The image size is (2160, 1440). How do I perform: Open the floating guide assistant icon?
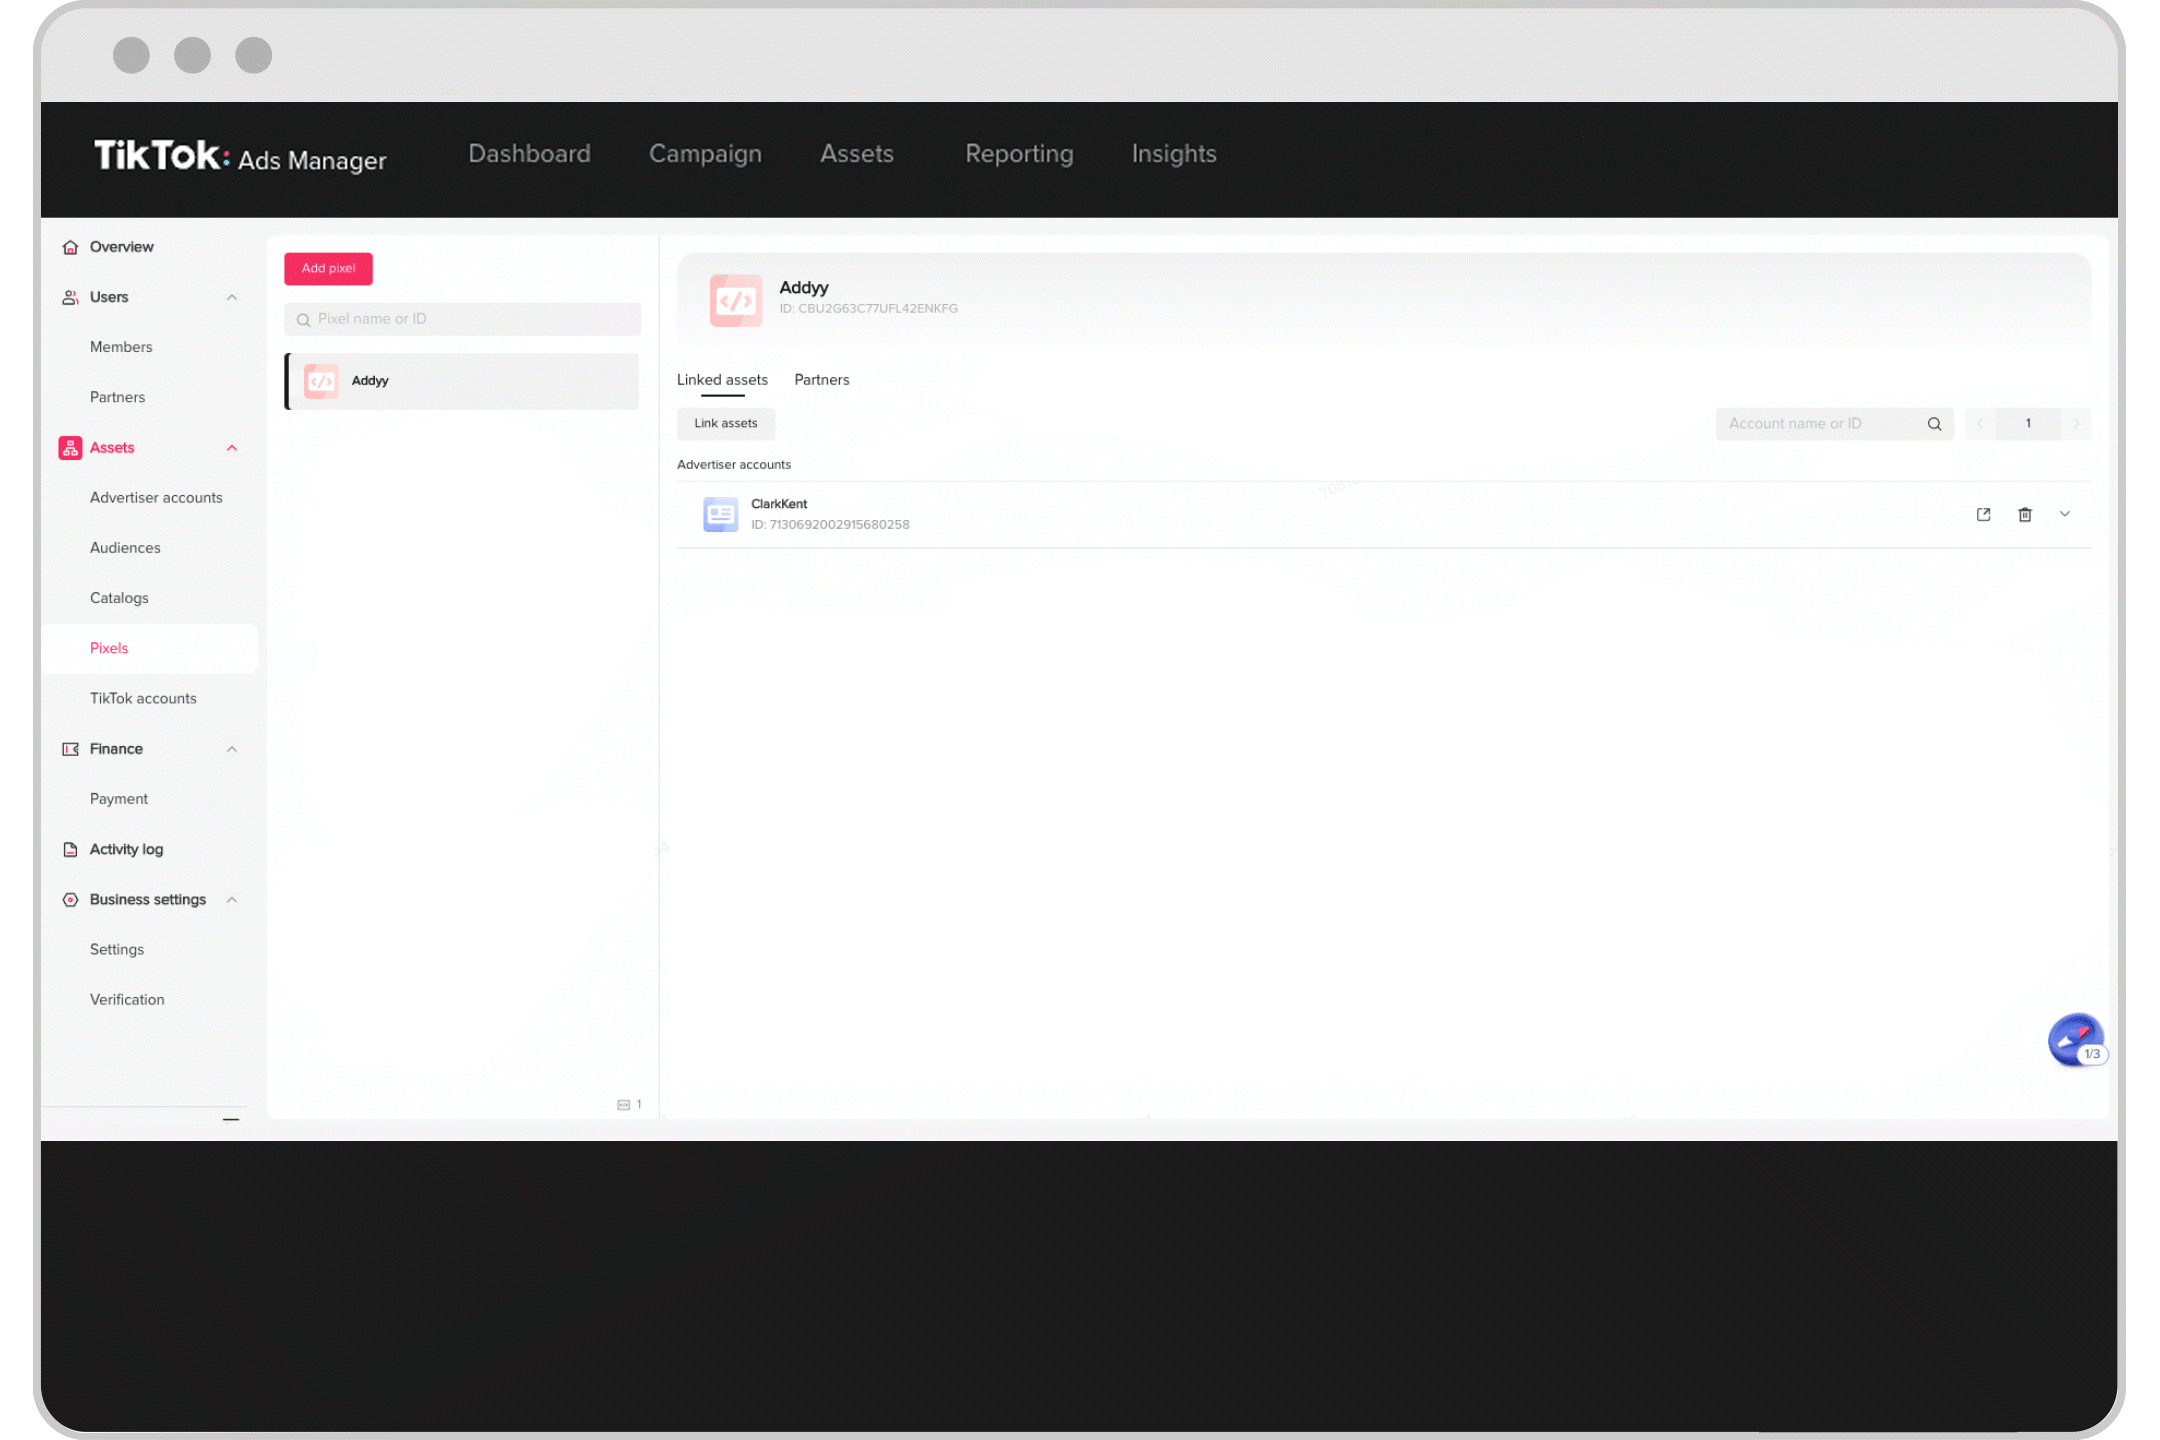(x=2074, y=1040)
